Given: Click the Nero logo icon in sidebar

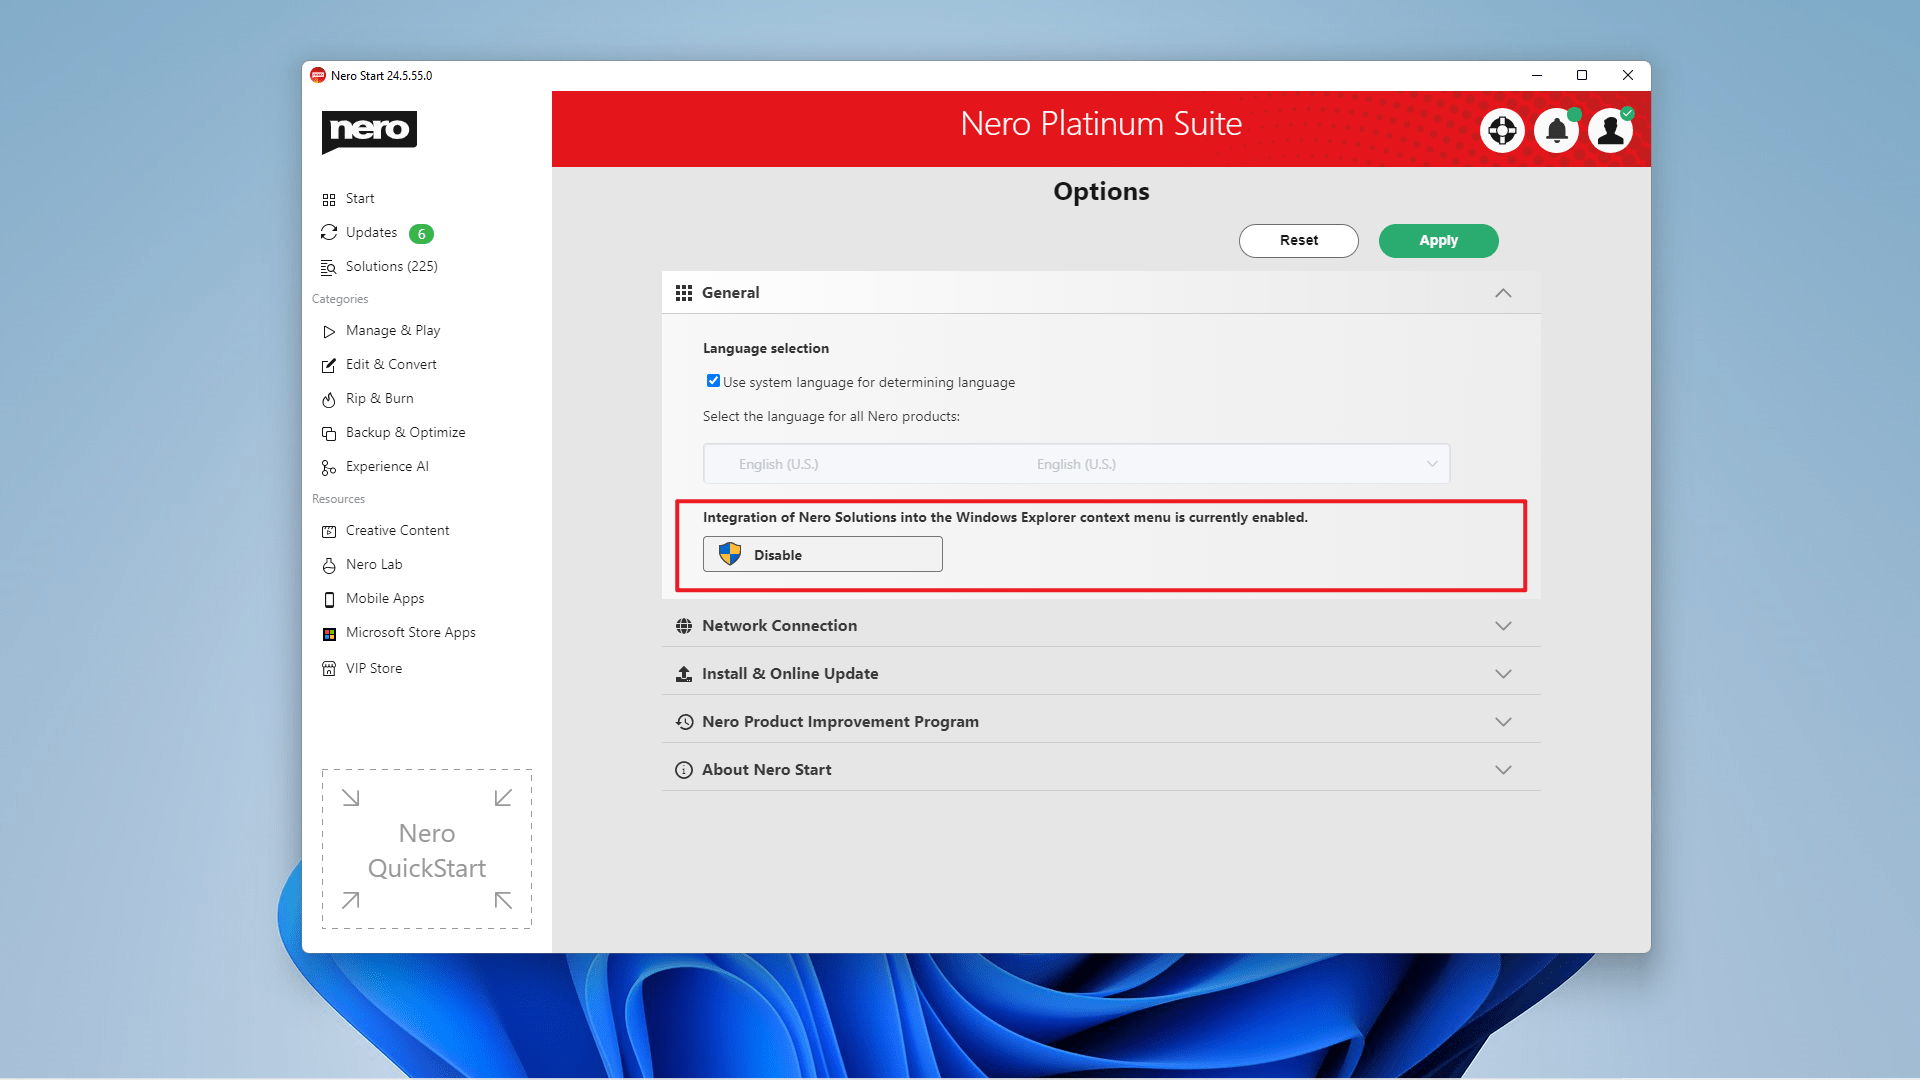Looking at the screenshot, I should click(x=368, y=132).
